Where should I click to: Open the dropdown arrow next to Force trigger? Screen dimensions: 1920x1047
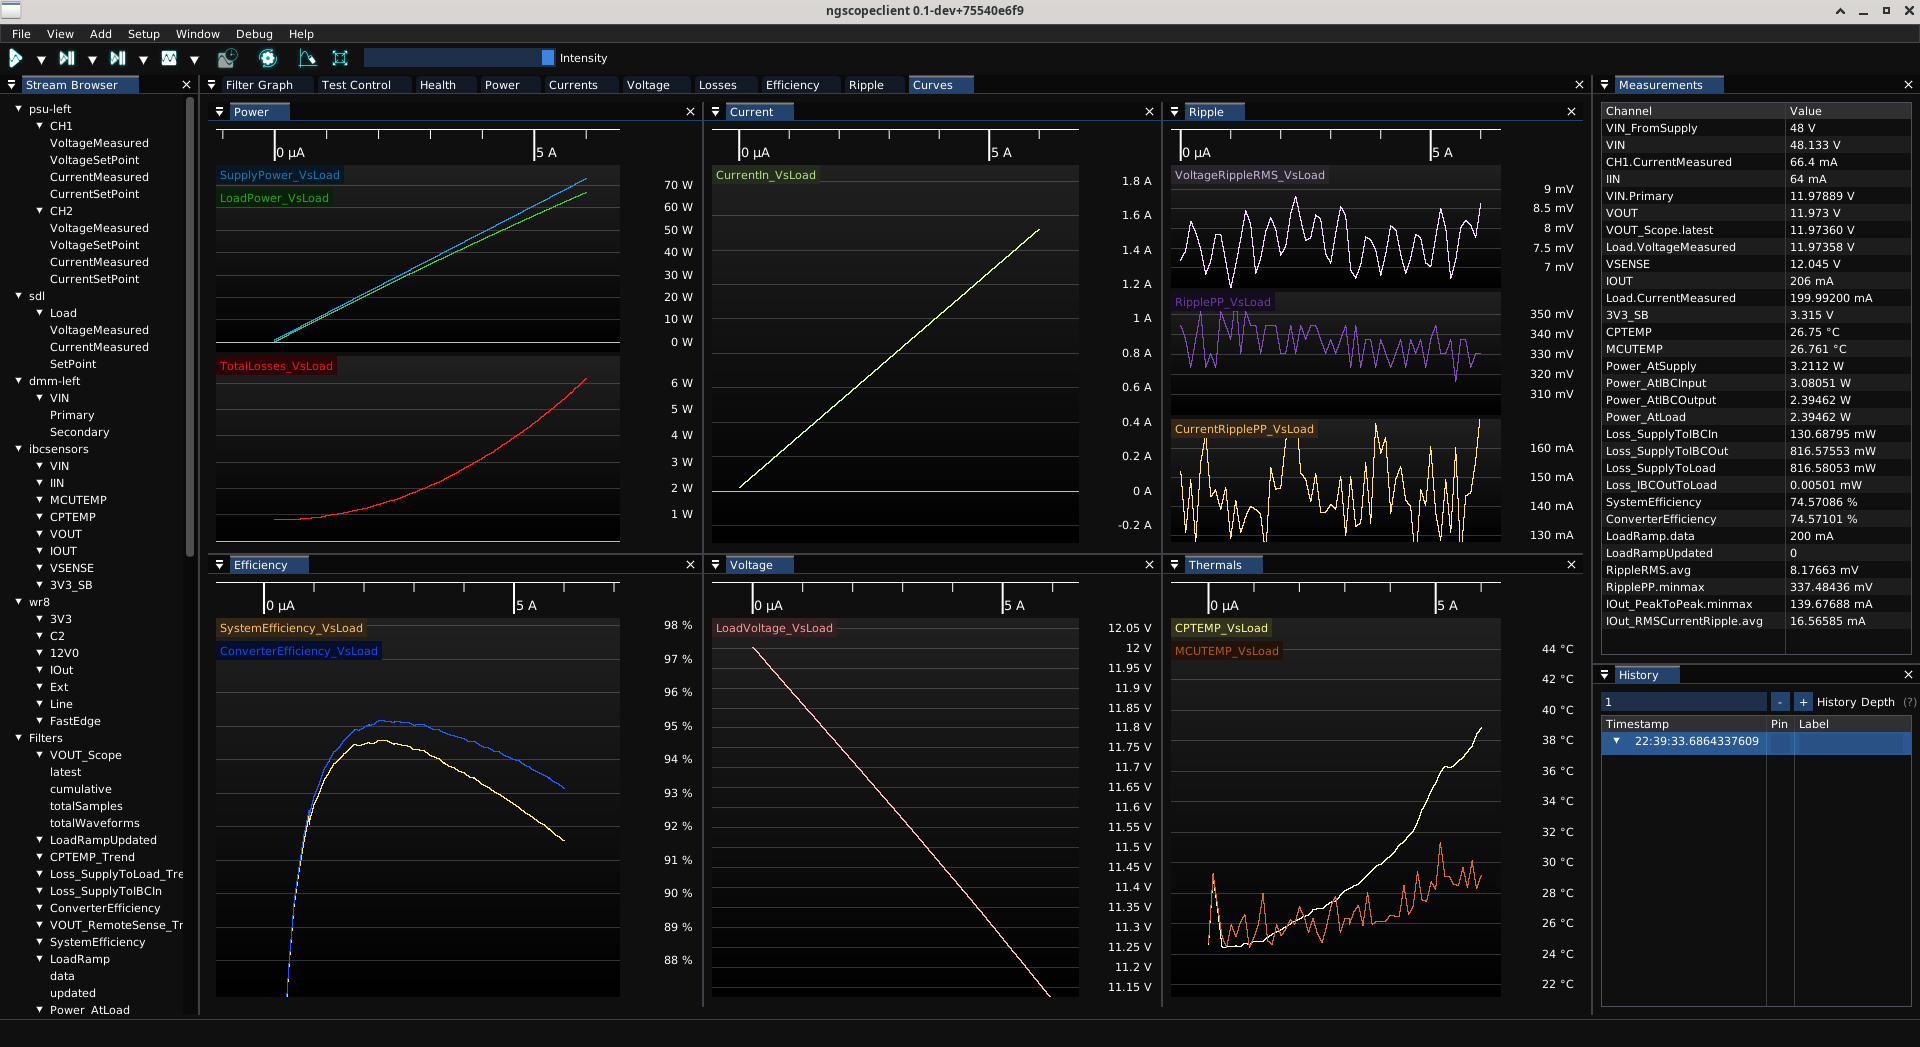[143, 60]
